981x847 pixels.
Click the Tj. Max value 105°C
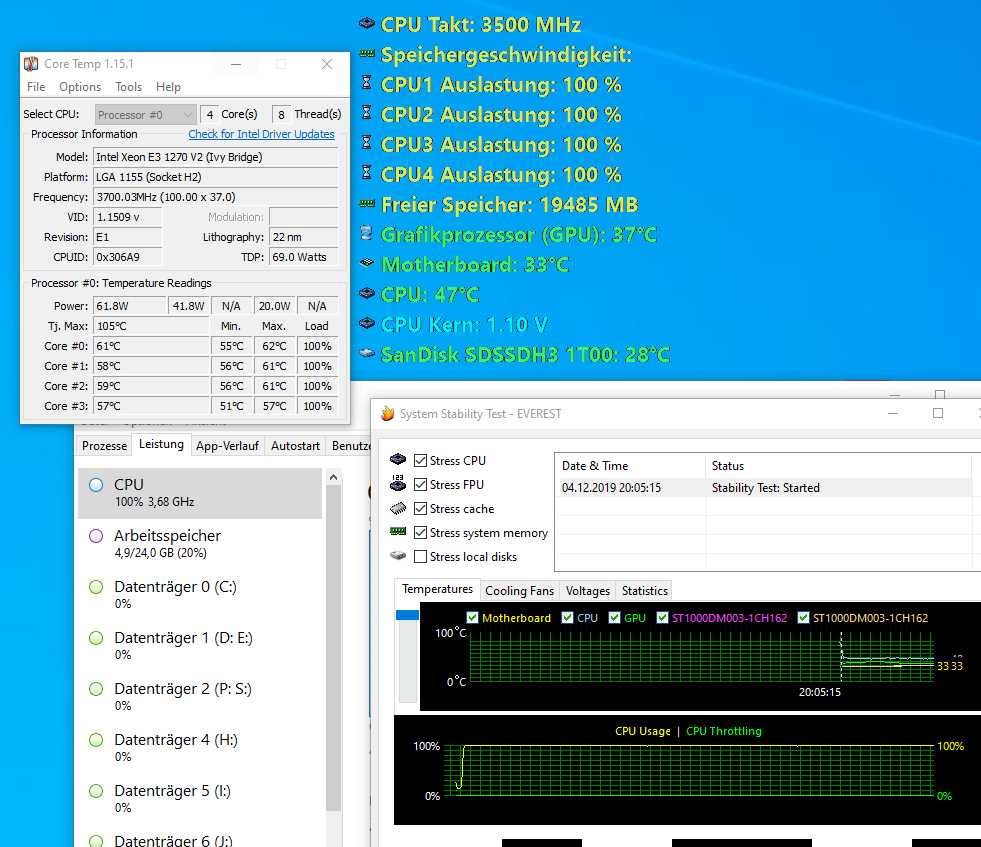(x=151, y=326)
